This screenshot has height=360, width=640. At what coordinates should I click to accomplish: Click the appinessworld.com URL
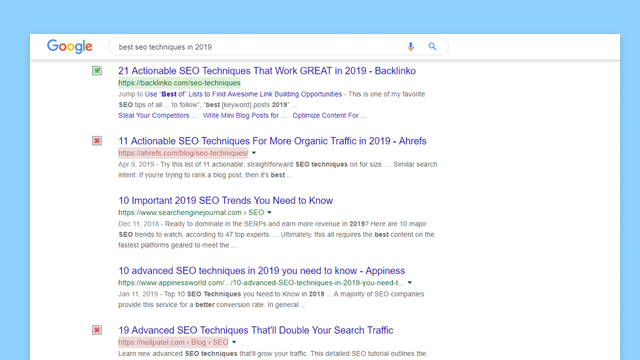tap(261, 282)
